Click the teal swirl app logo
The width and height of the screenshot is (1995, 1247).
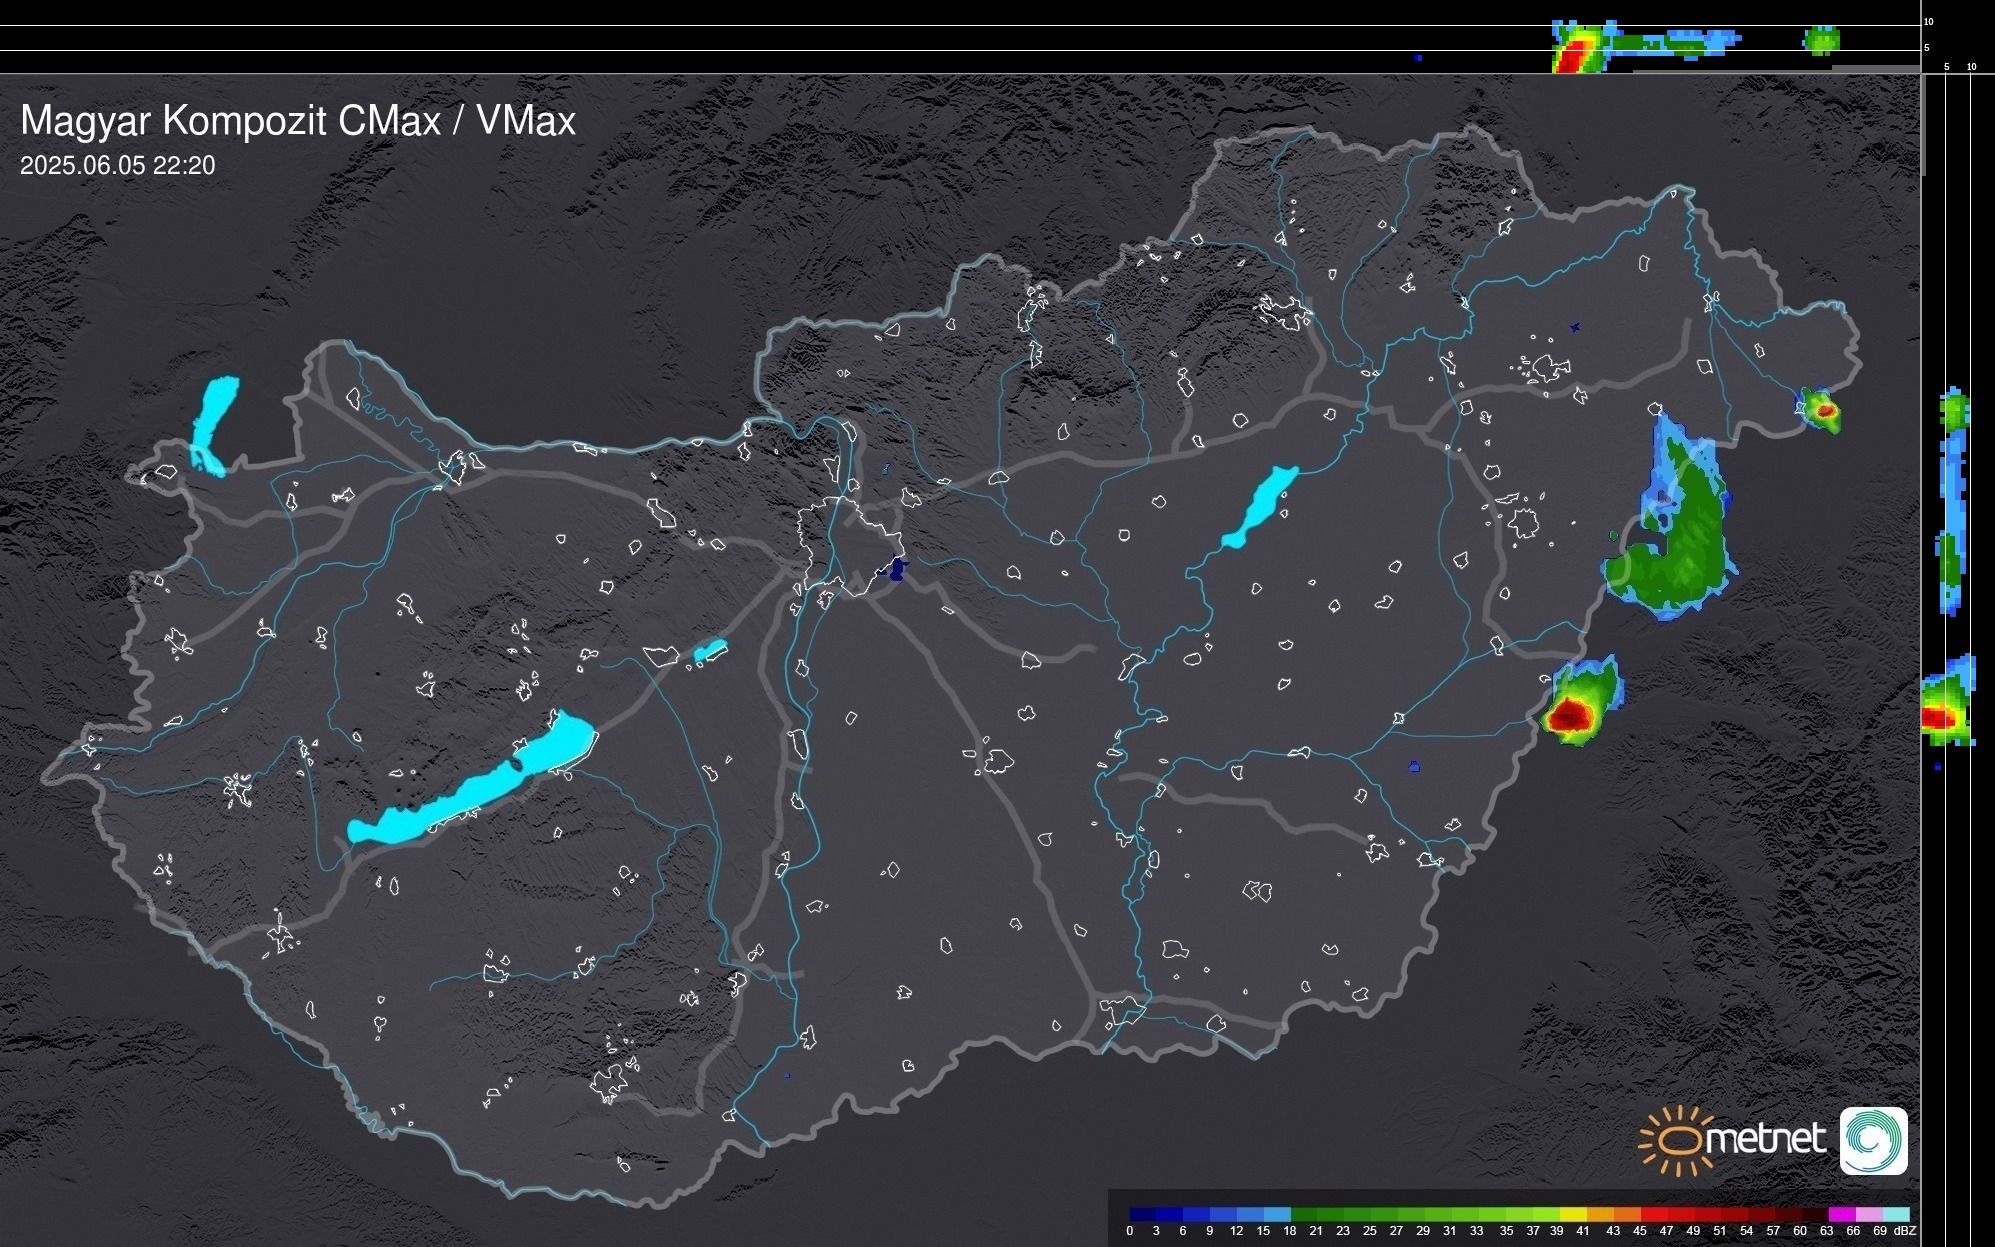tap(1873, 1141)
